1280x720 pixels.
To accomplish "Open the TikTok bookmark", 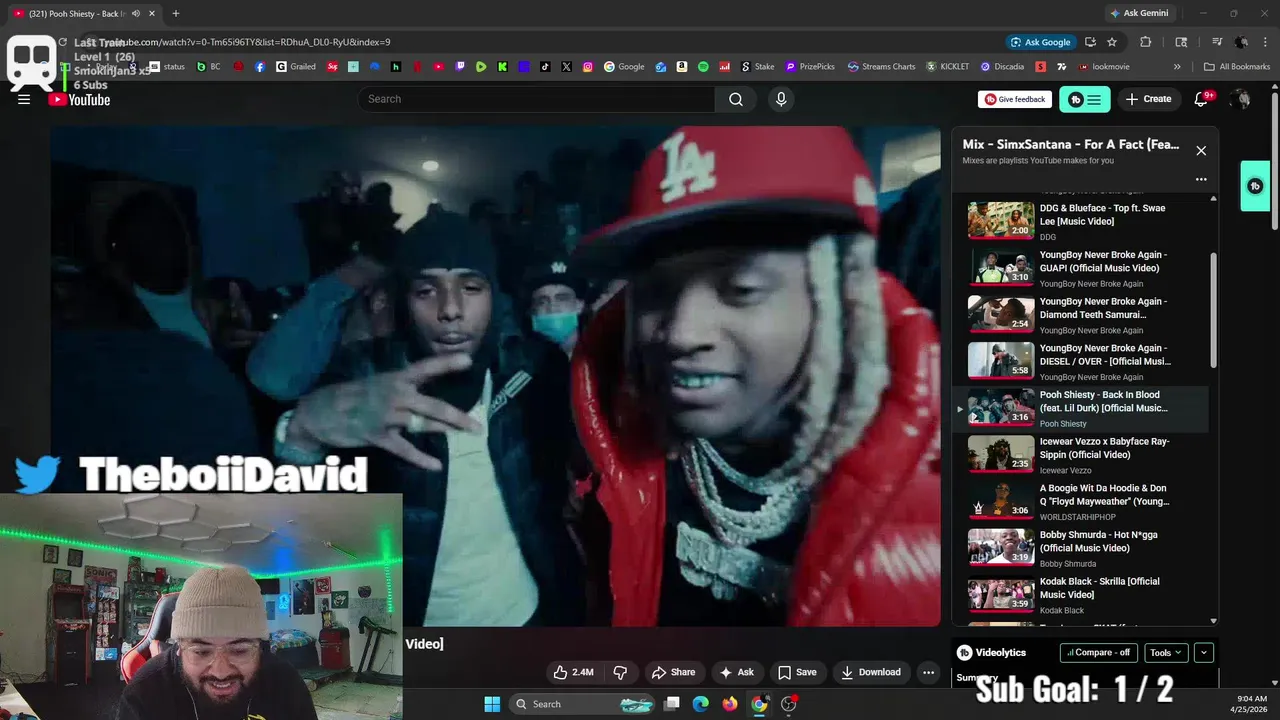I will [x=545, y=67].
